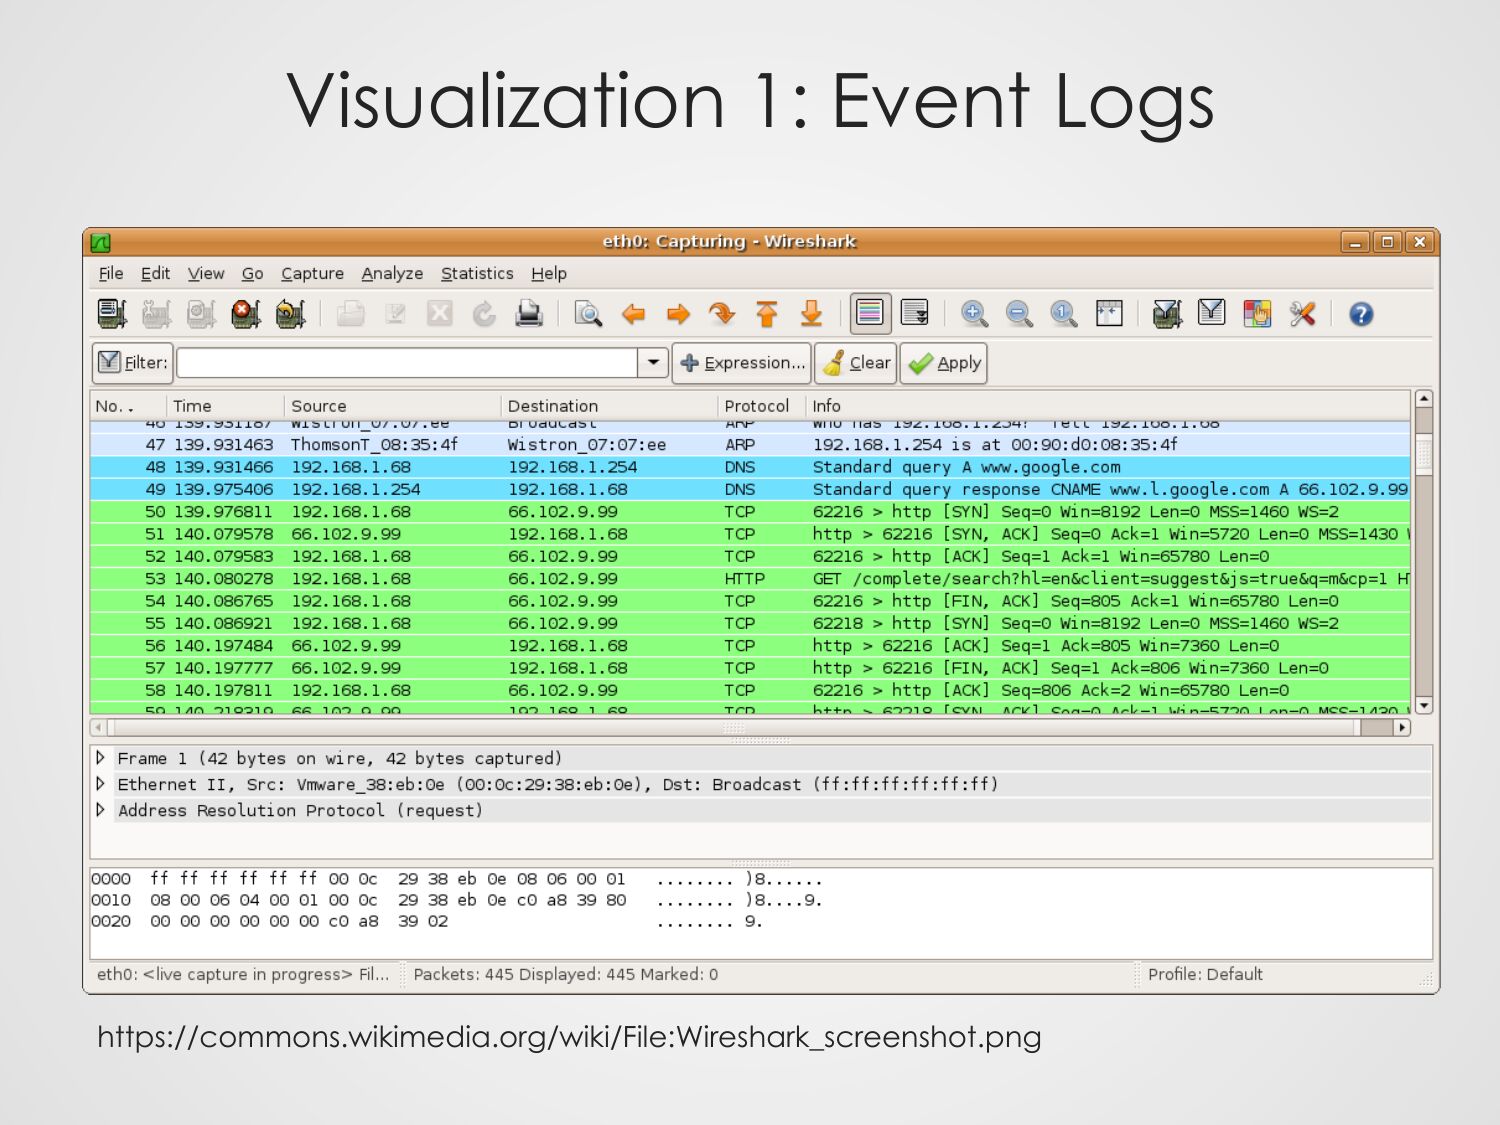Jump to the first packet

click(x=767, y=314)
